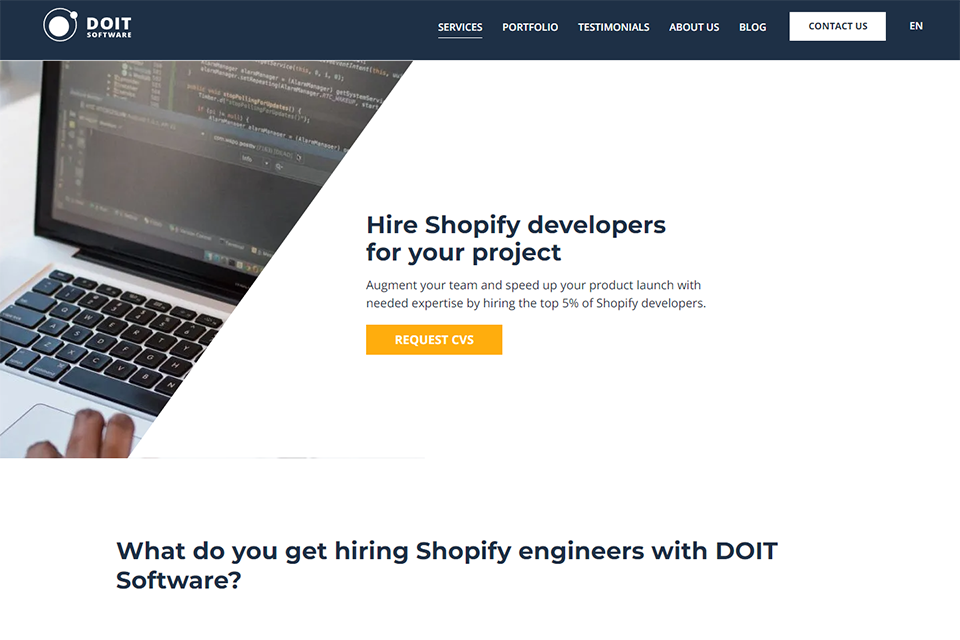Screen dimensions: 960x640
Task: Click the DOIT Software logo
Action: 88,26
